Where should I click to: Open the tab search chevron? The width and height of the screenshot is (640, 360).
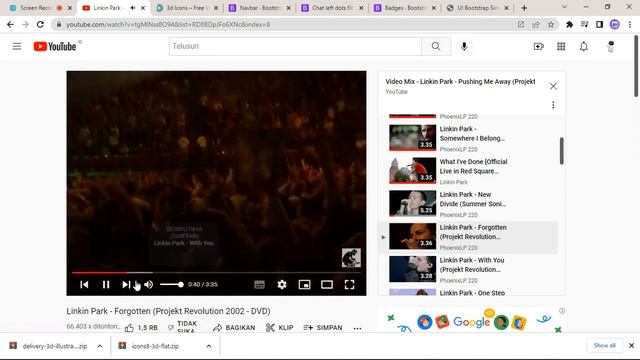[x=564, y=7]
